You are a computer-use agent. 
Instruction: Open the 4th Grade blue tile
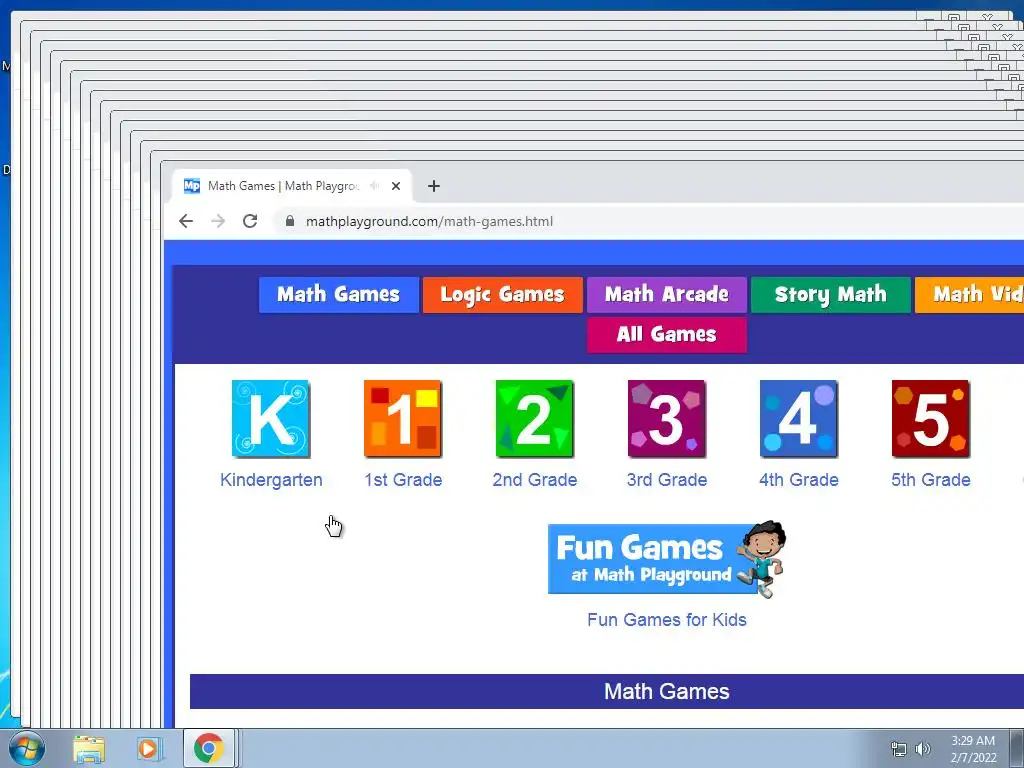coord(798,419)
